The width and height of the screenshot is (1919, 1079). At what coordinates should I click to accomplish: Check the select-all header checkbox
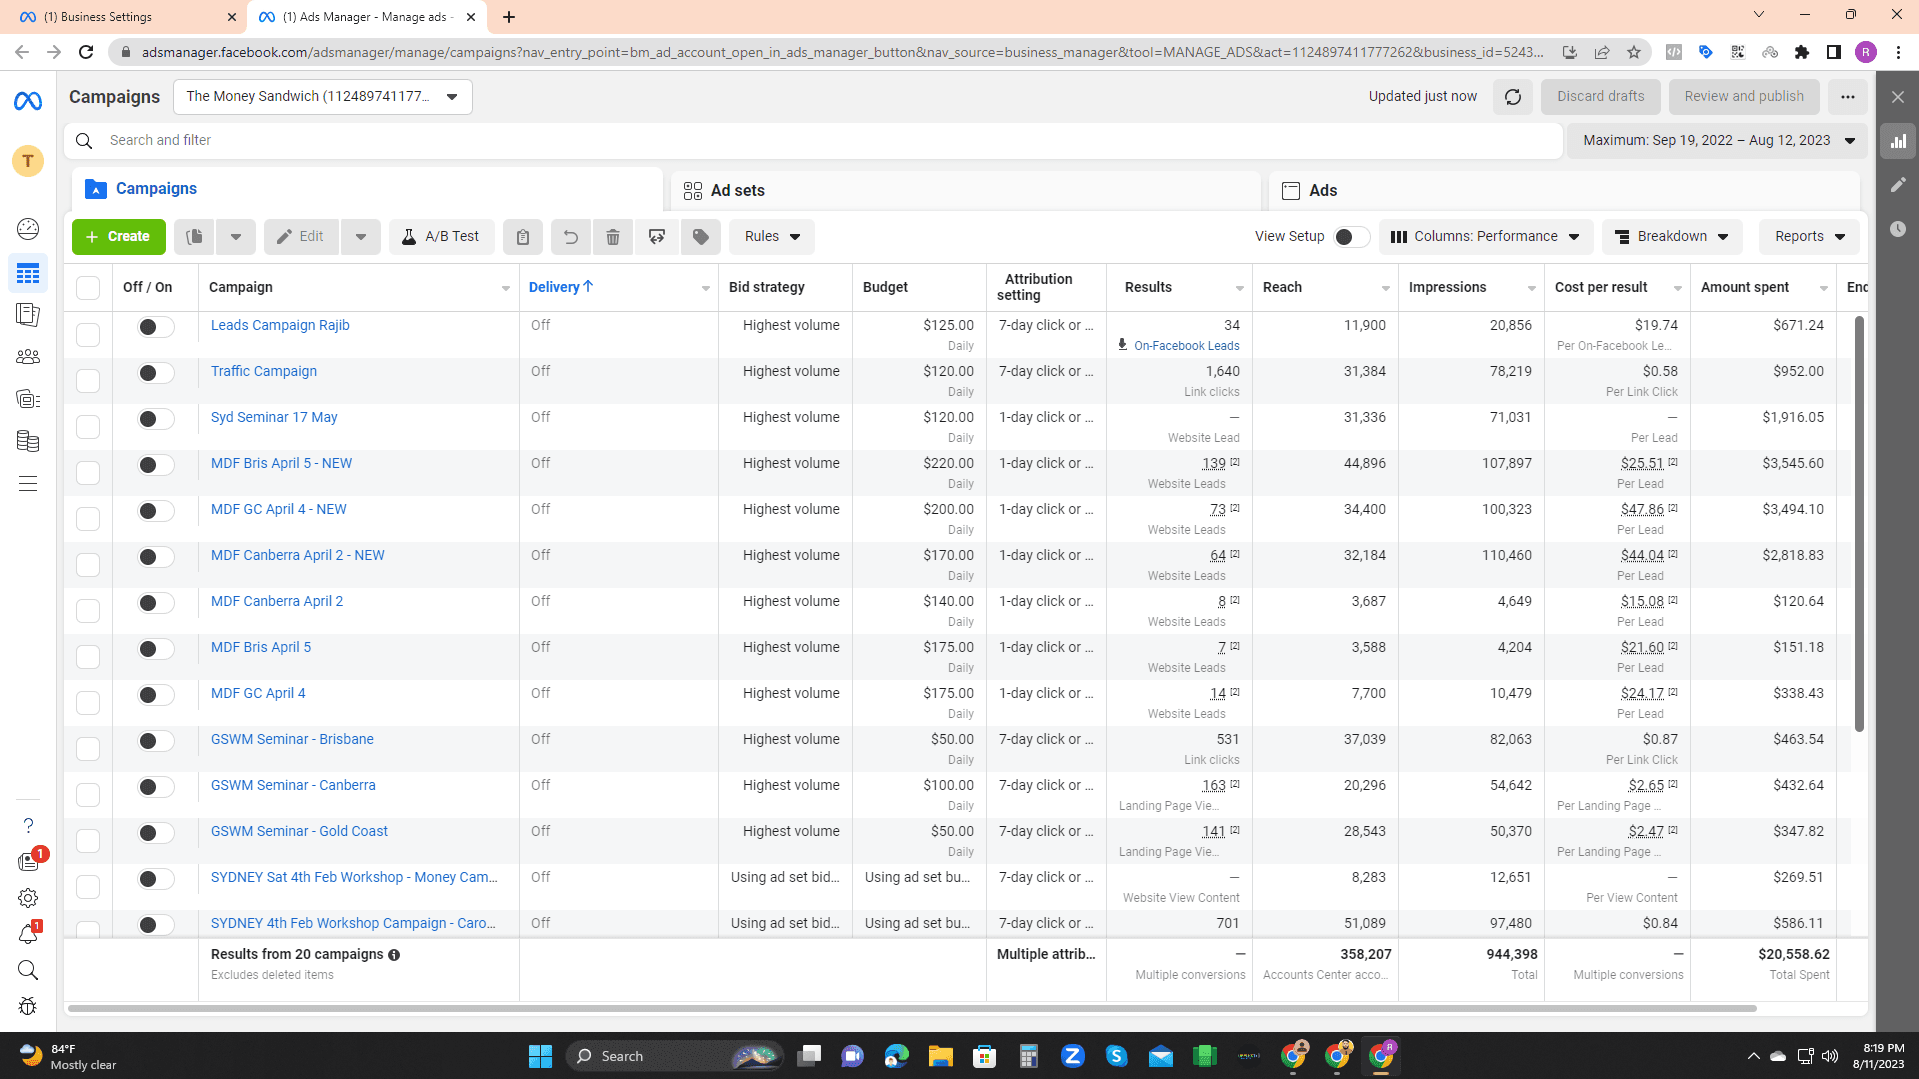point(88,288)
